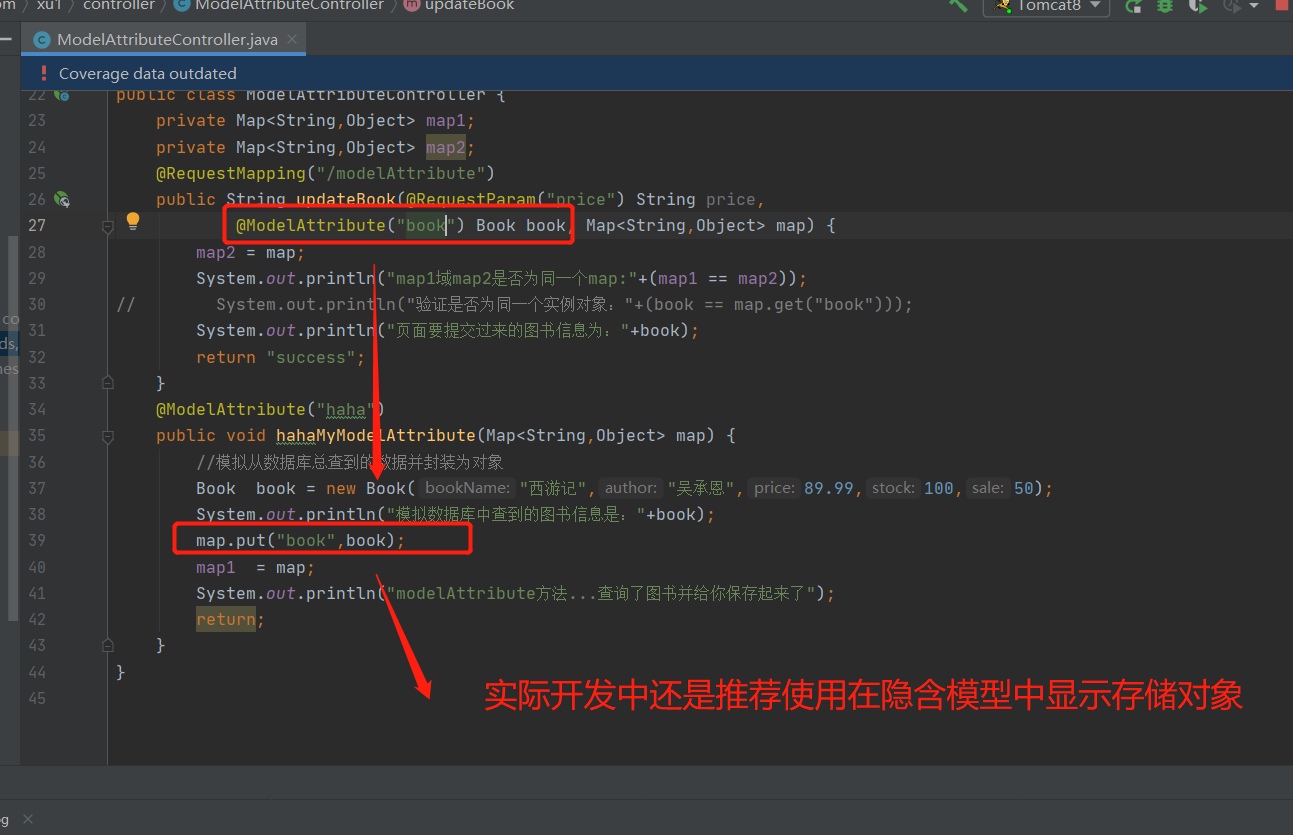Click the comment on line 36
Viewport: 1293px width, 835px height.
click(x=350, y=462)
